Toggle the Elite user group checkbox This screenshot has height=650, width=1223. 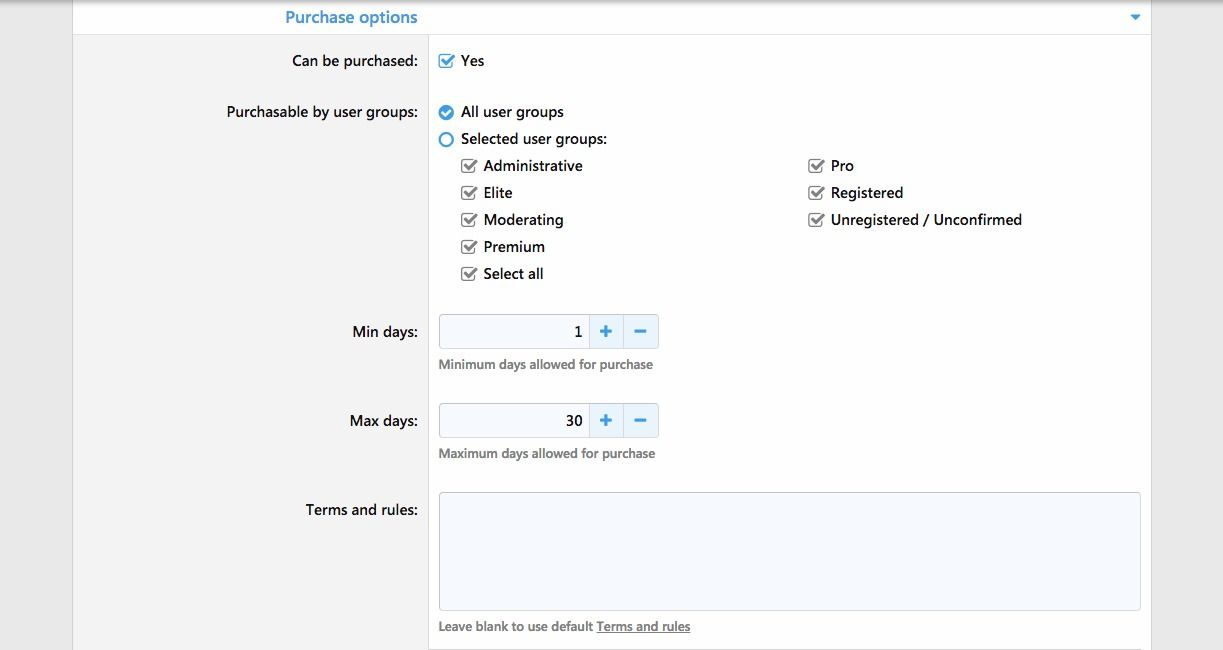tap(469, 193)
